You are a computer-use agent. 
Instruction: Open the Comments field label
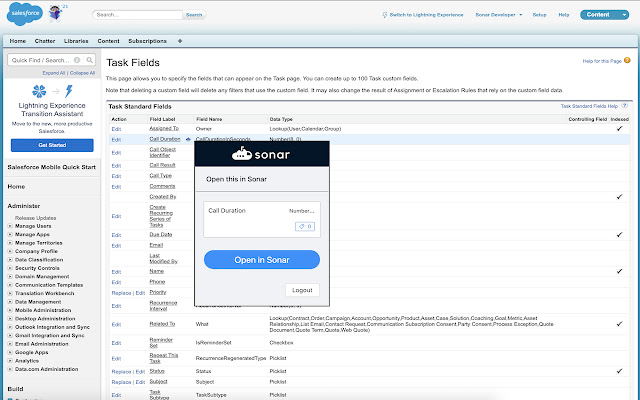tap(162, 186)
